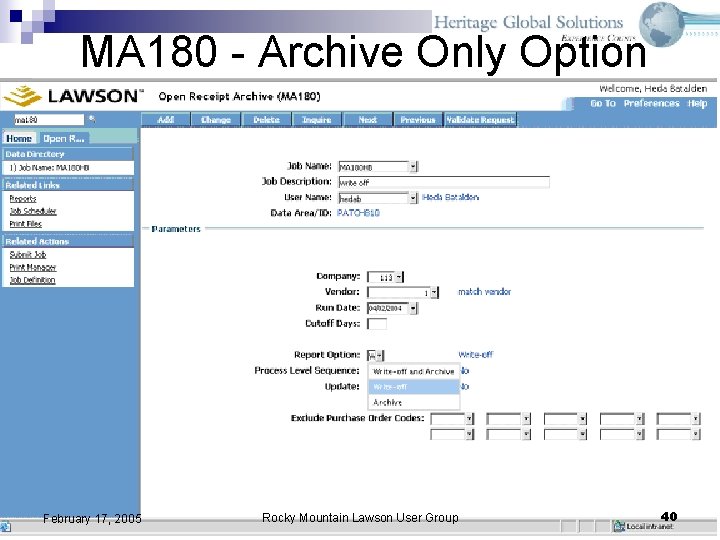Open the Job Definition link
720x540 pixels.
tap(33, 280)
